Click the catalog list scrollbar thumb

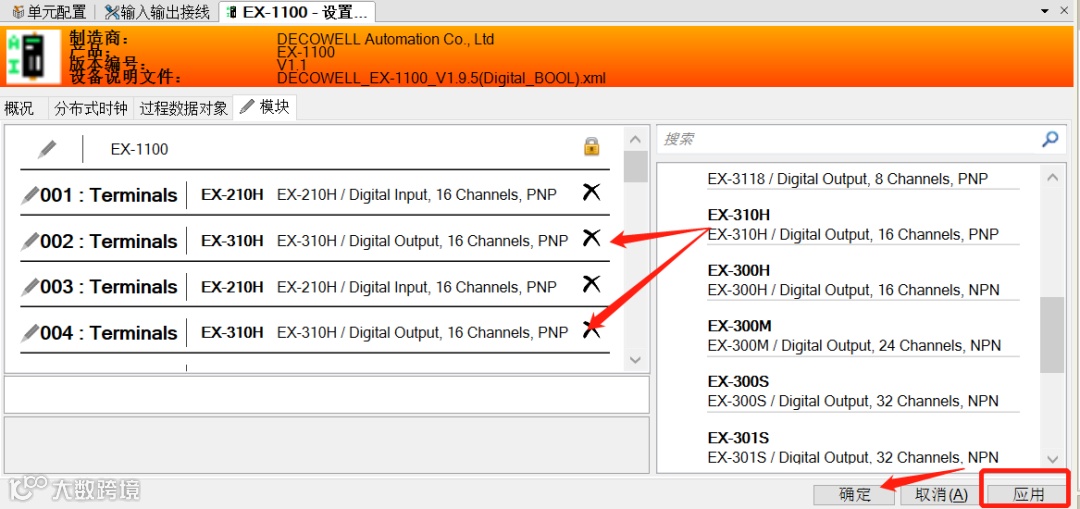click(x=1052, y=335)
